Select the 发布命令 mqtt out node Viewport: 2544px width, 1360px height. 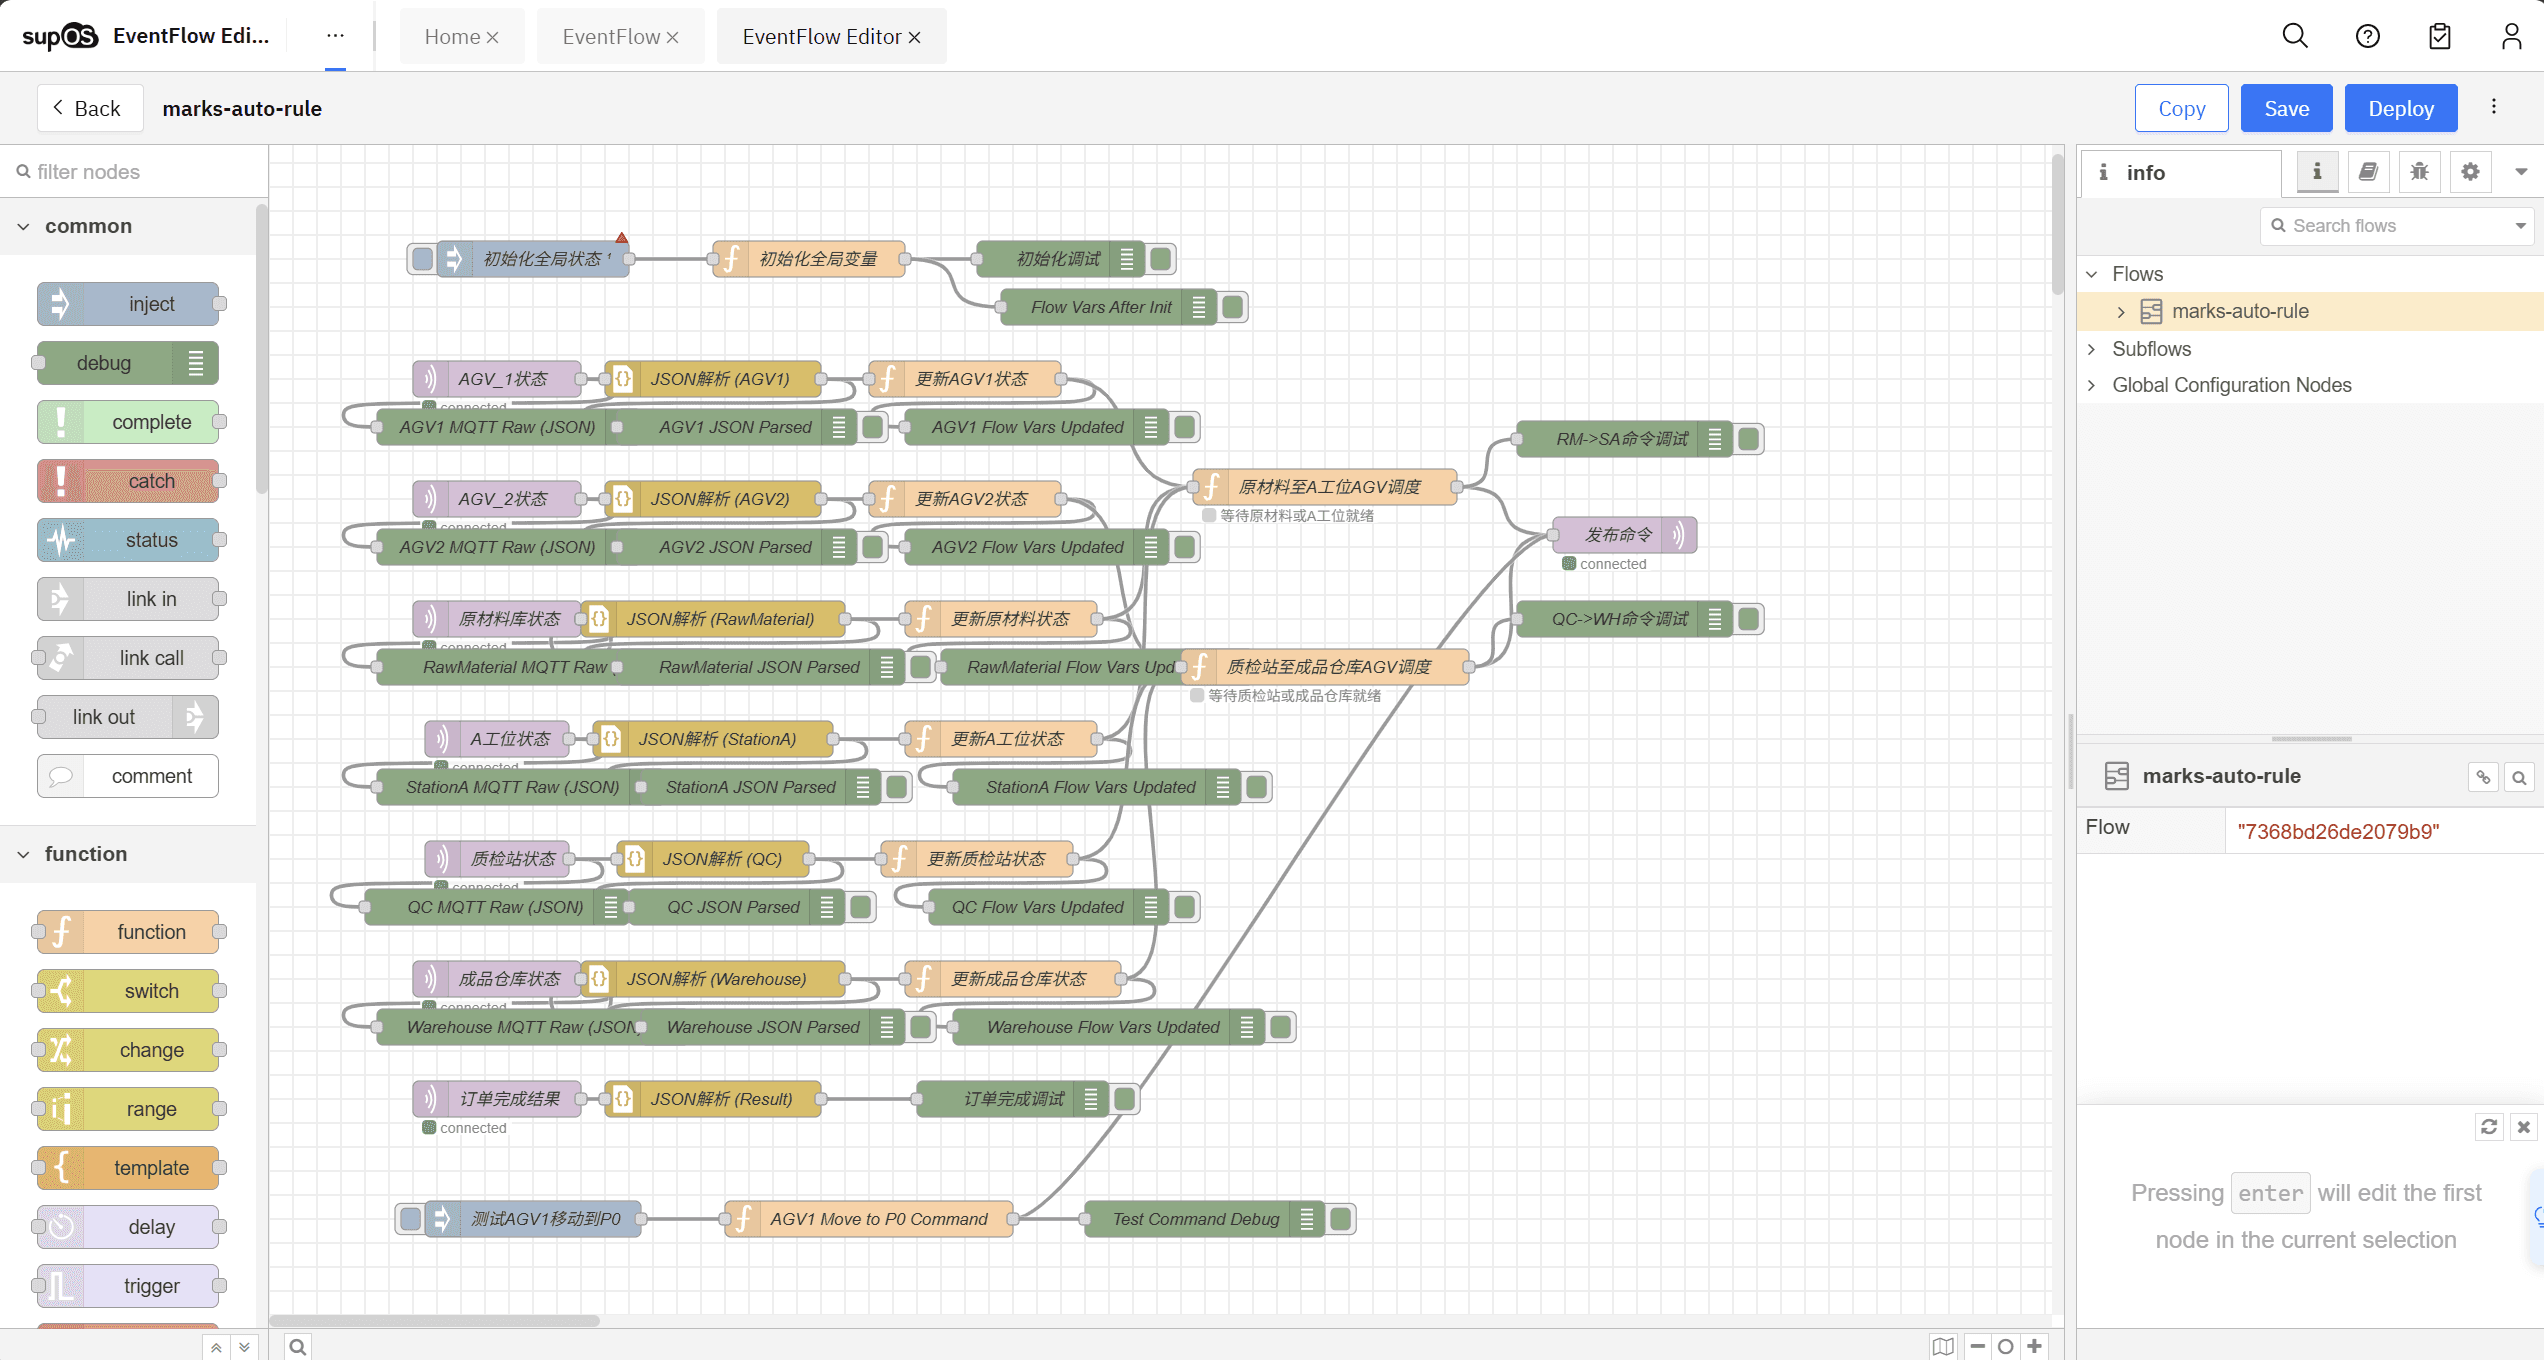[x=1624, y=535]
